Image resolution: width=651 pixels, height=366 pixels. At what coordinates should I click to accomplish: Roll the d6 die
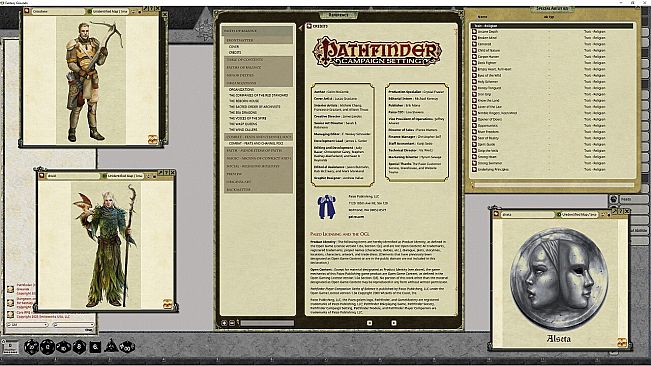click(95, 346)
